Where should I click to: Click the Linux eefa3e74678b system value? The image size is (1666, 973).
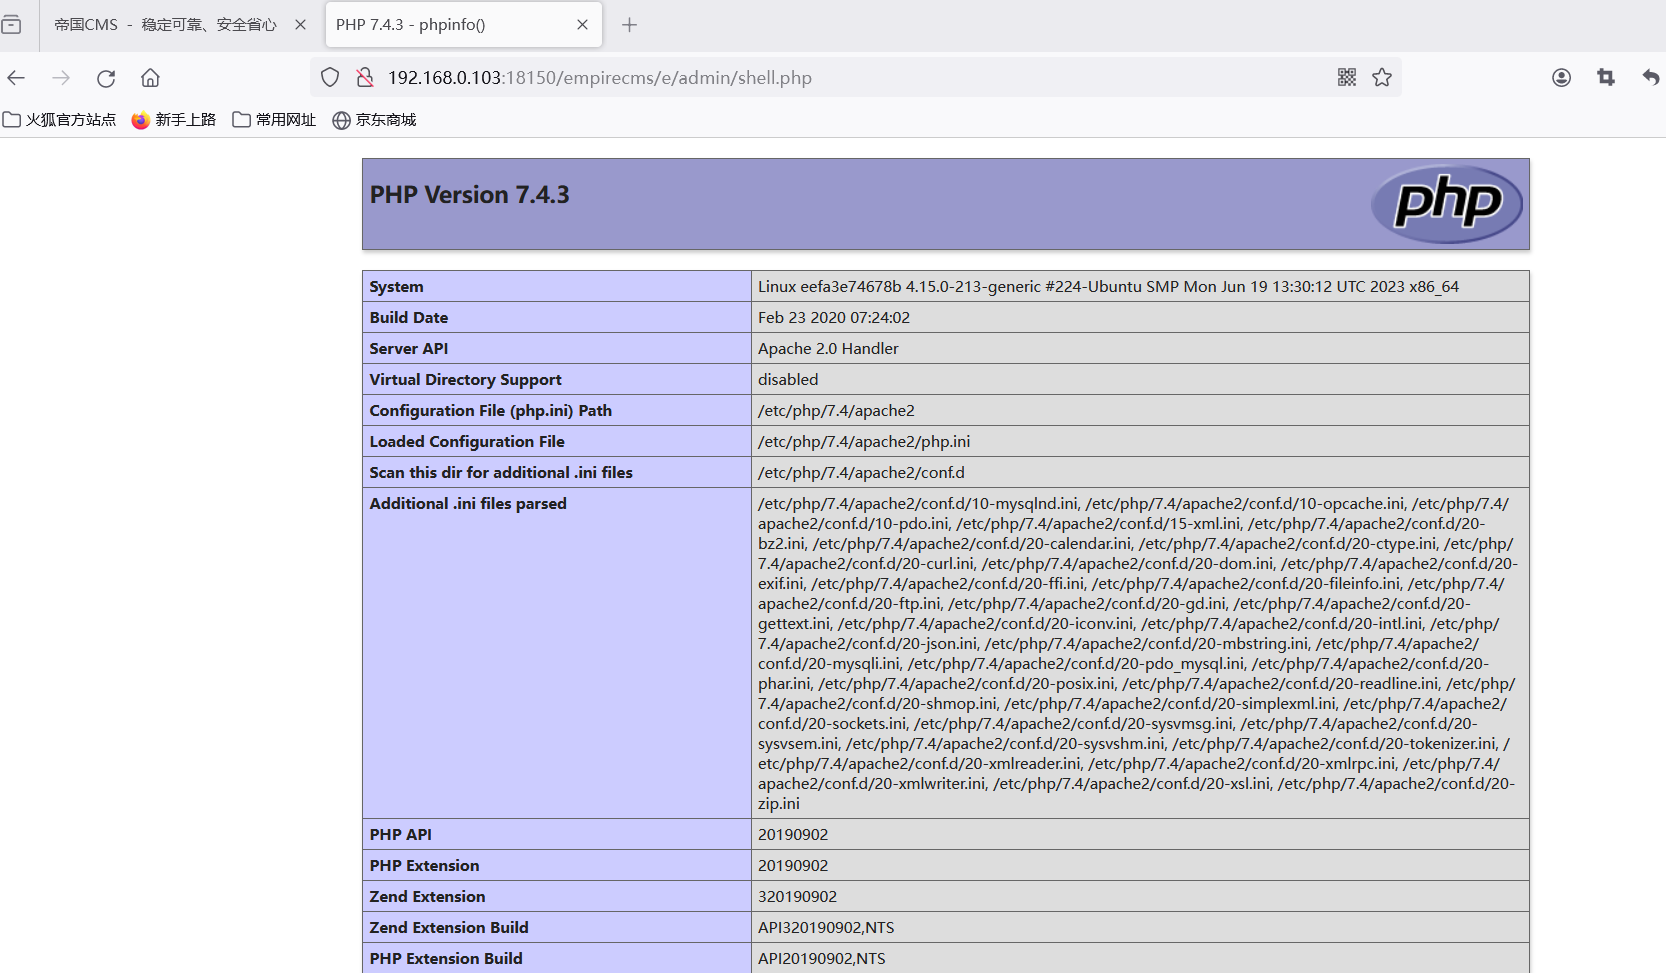[1108, 287]
